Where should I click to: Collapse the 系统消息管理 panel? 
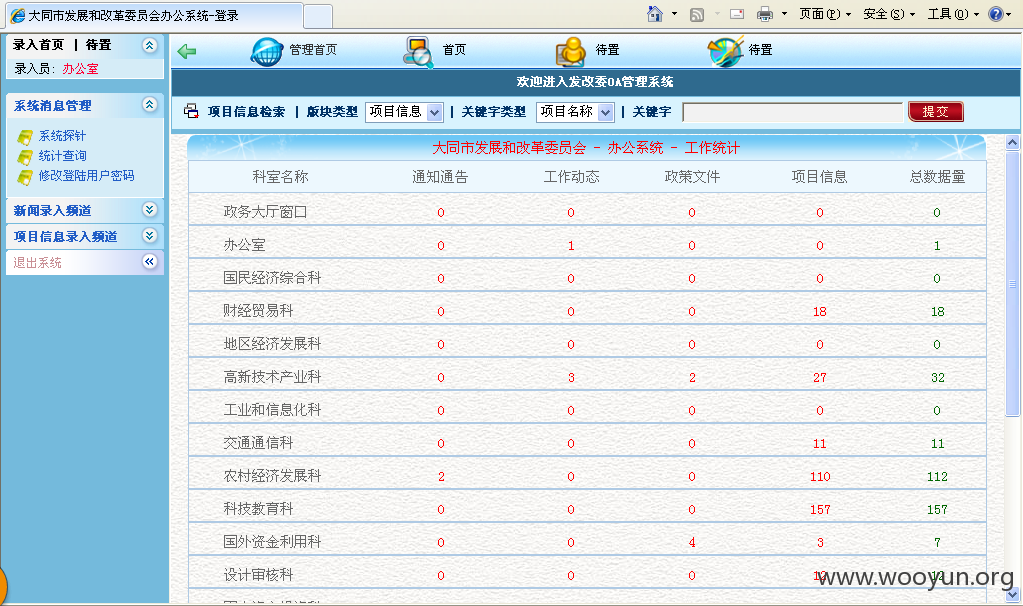tap(149, 104)
